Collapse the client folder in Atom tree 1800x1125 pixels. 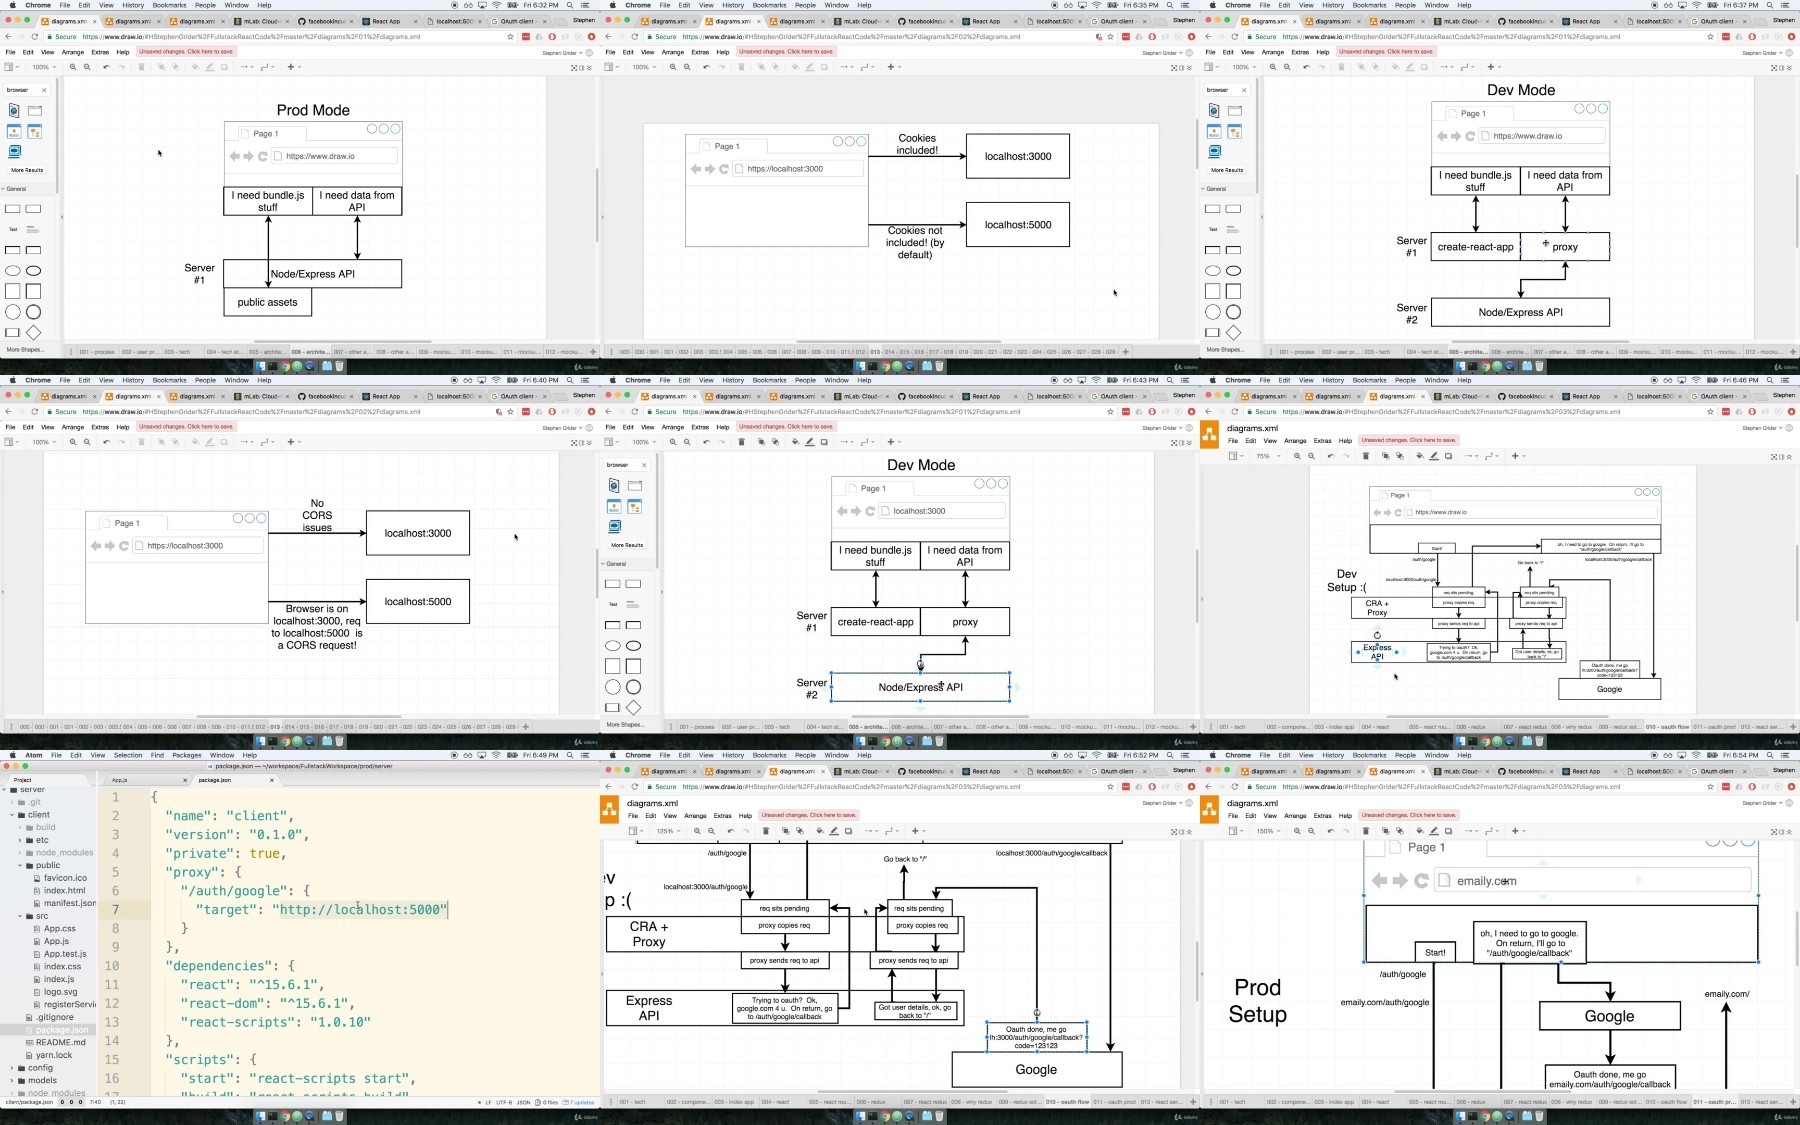tap(12, 815)
